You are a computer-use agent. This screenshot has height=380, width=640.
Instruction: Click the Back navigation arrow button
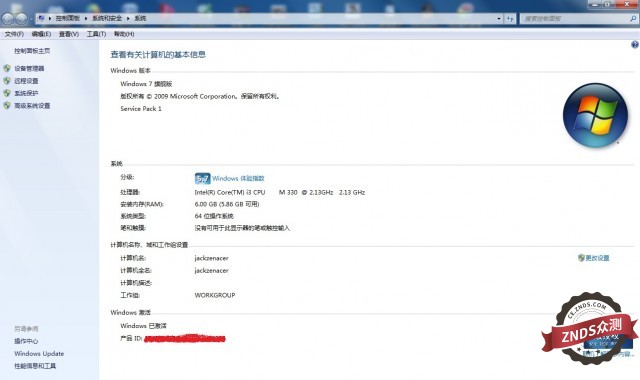tap(8, 18)
